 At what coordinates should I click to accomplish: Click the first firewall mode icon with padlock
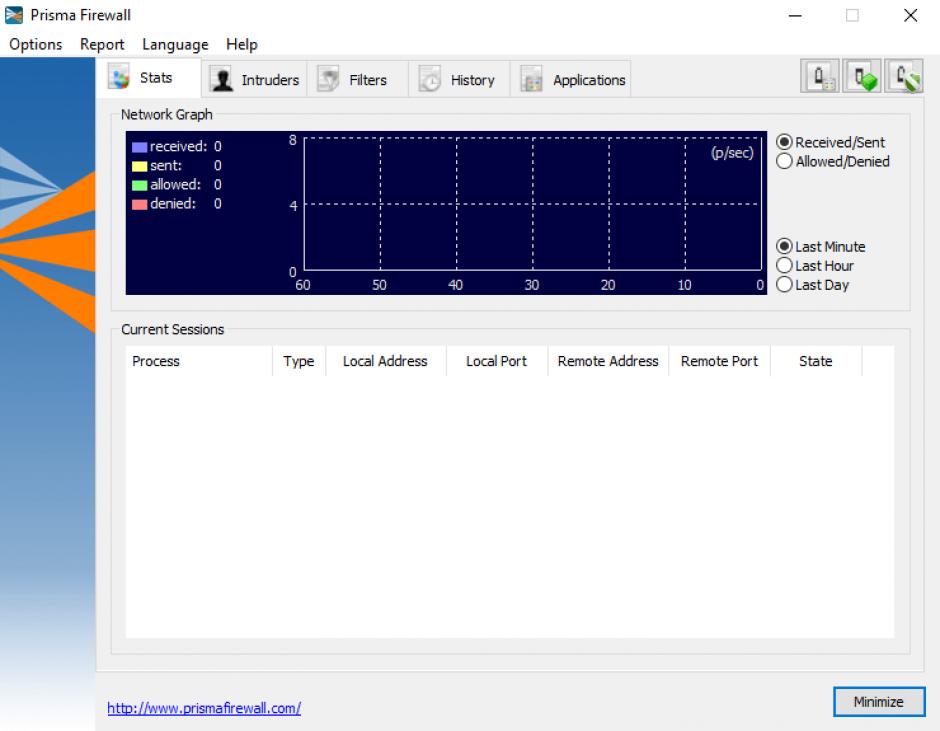pos(820,76)
